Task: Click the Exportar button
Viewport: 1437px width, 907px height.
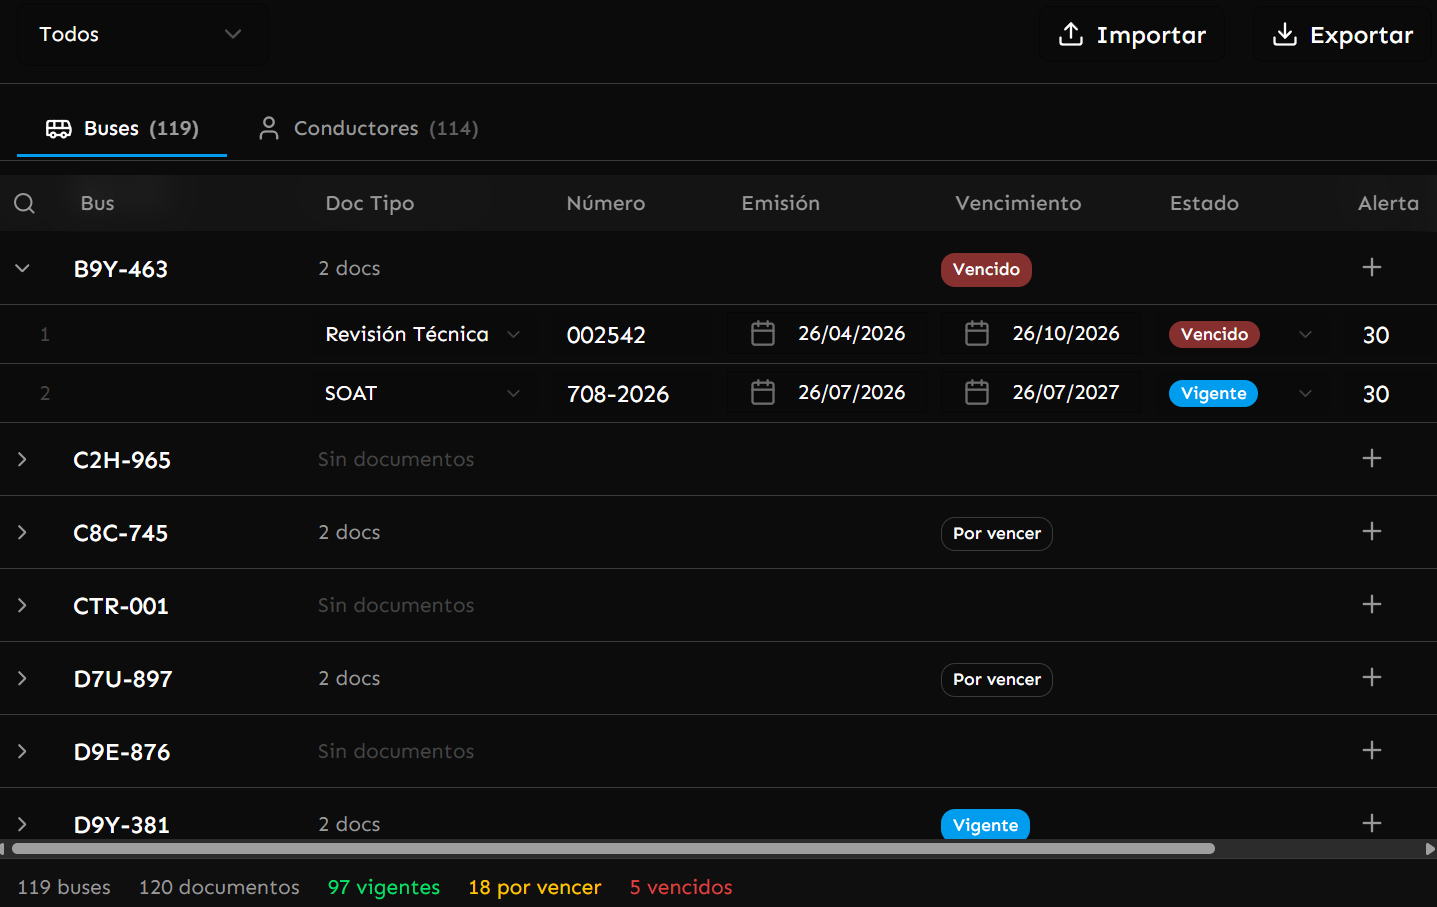Action: click(x=1342, y=35)
